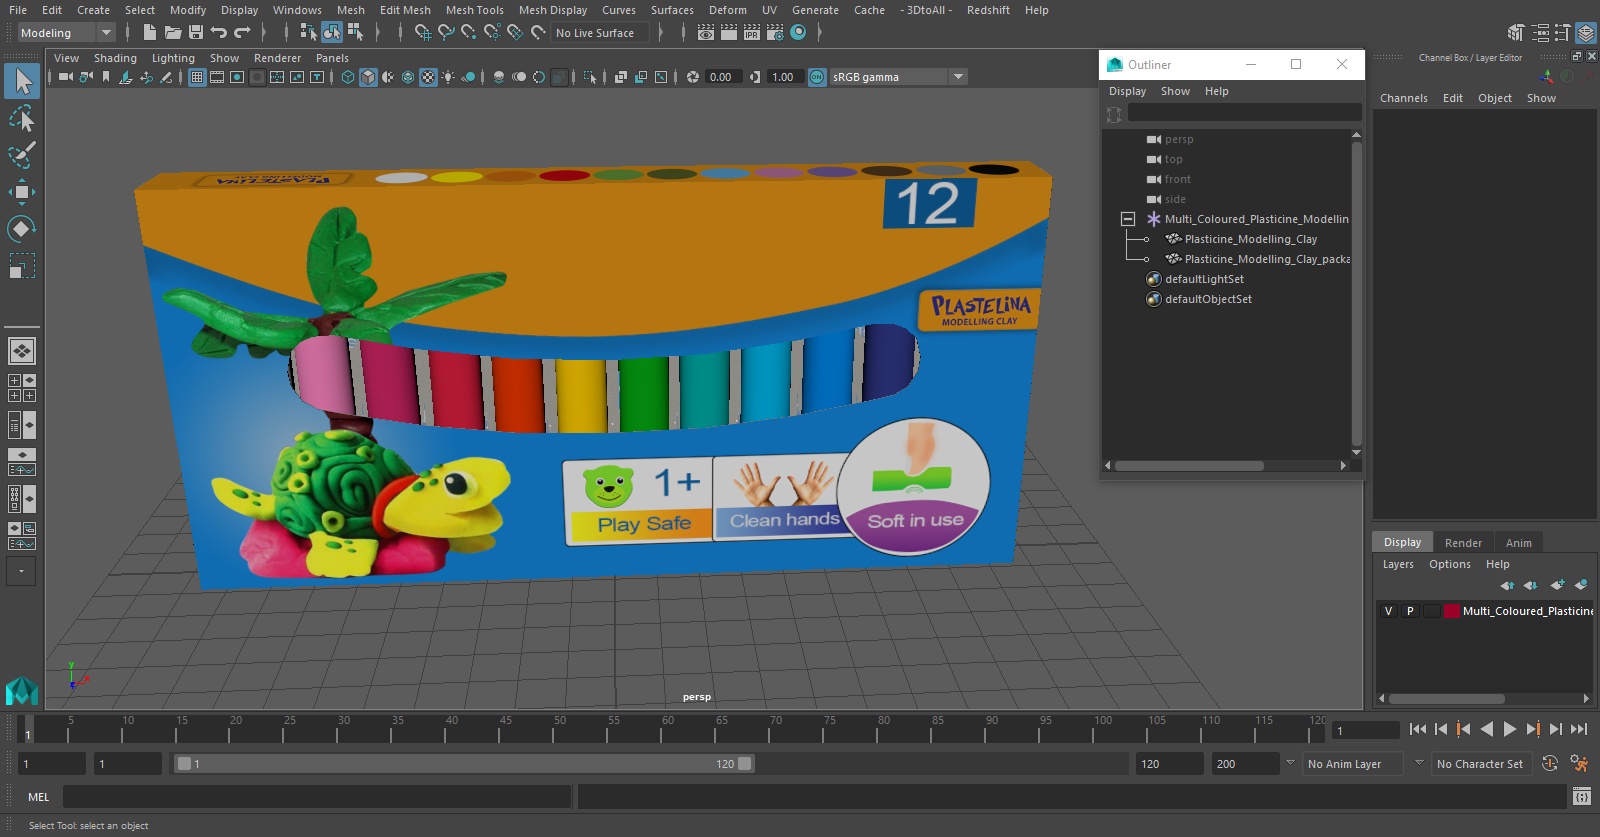Click the IPR render icon
This screenshot has height=837, width=1600.
pos(752,33)
